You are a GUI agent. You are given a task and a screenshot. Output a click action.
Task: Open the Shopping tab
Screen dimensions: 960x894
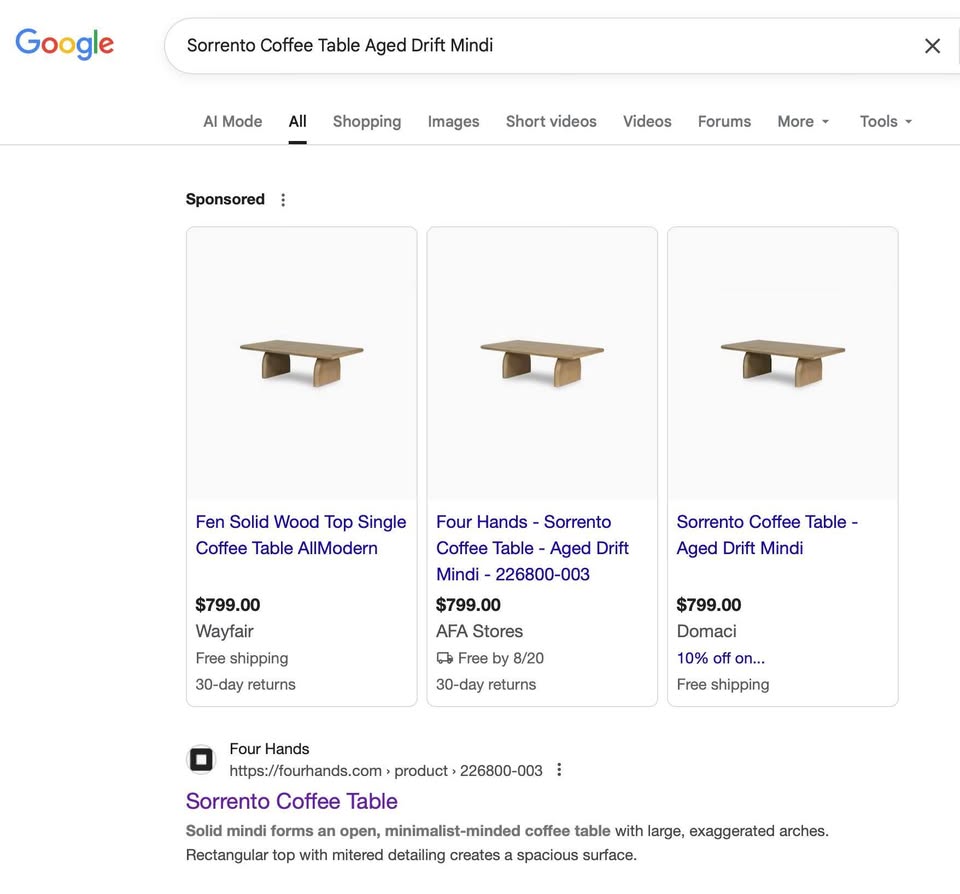pyautogui.click(x=367, y=121)
